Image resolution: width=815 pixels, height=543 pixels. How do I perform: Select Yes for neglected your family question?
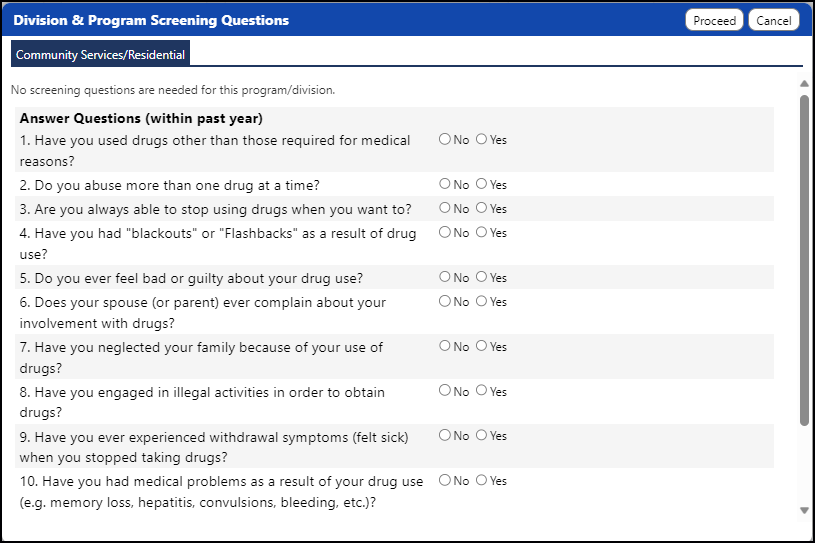pos(481,346)
